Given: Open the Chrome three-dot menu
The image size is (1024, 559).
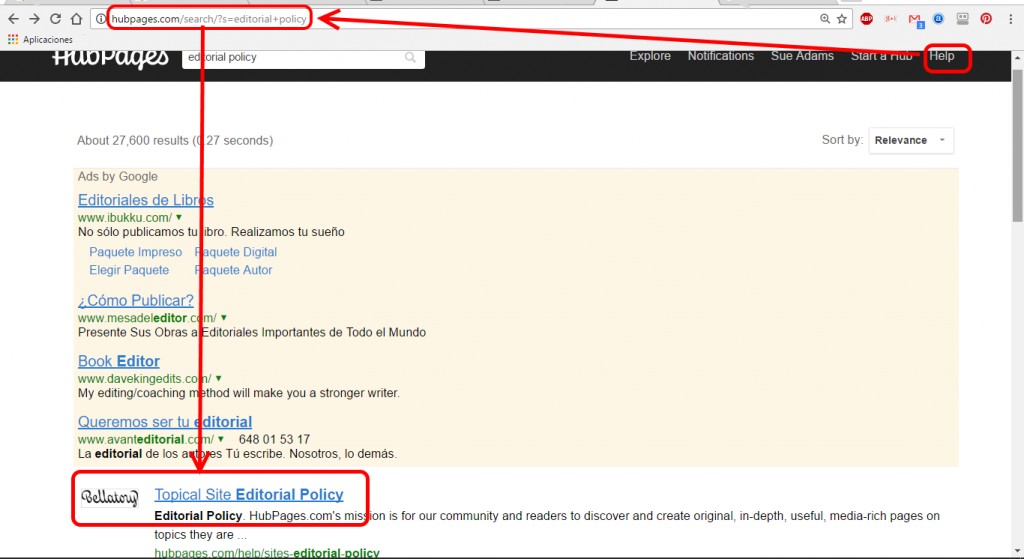Looking at the screenshot, I should 1010,19.
